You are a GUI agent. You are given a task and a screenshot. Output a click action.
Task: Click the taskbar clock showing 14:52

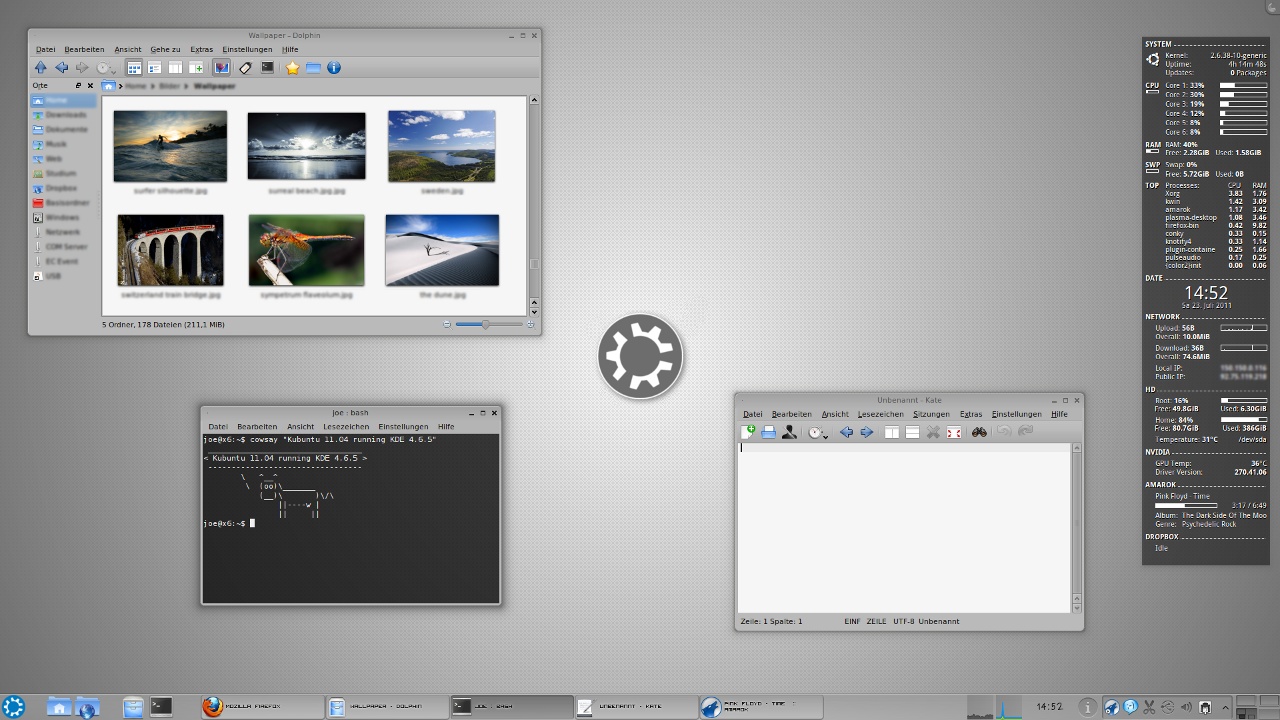click(x=1049, y=707)
